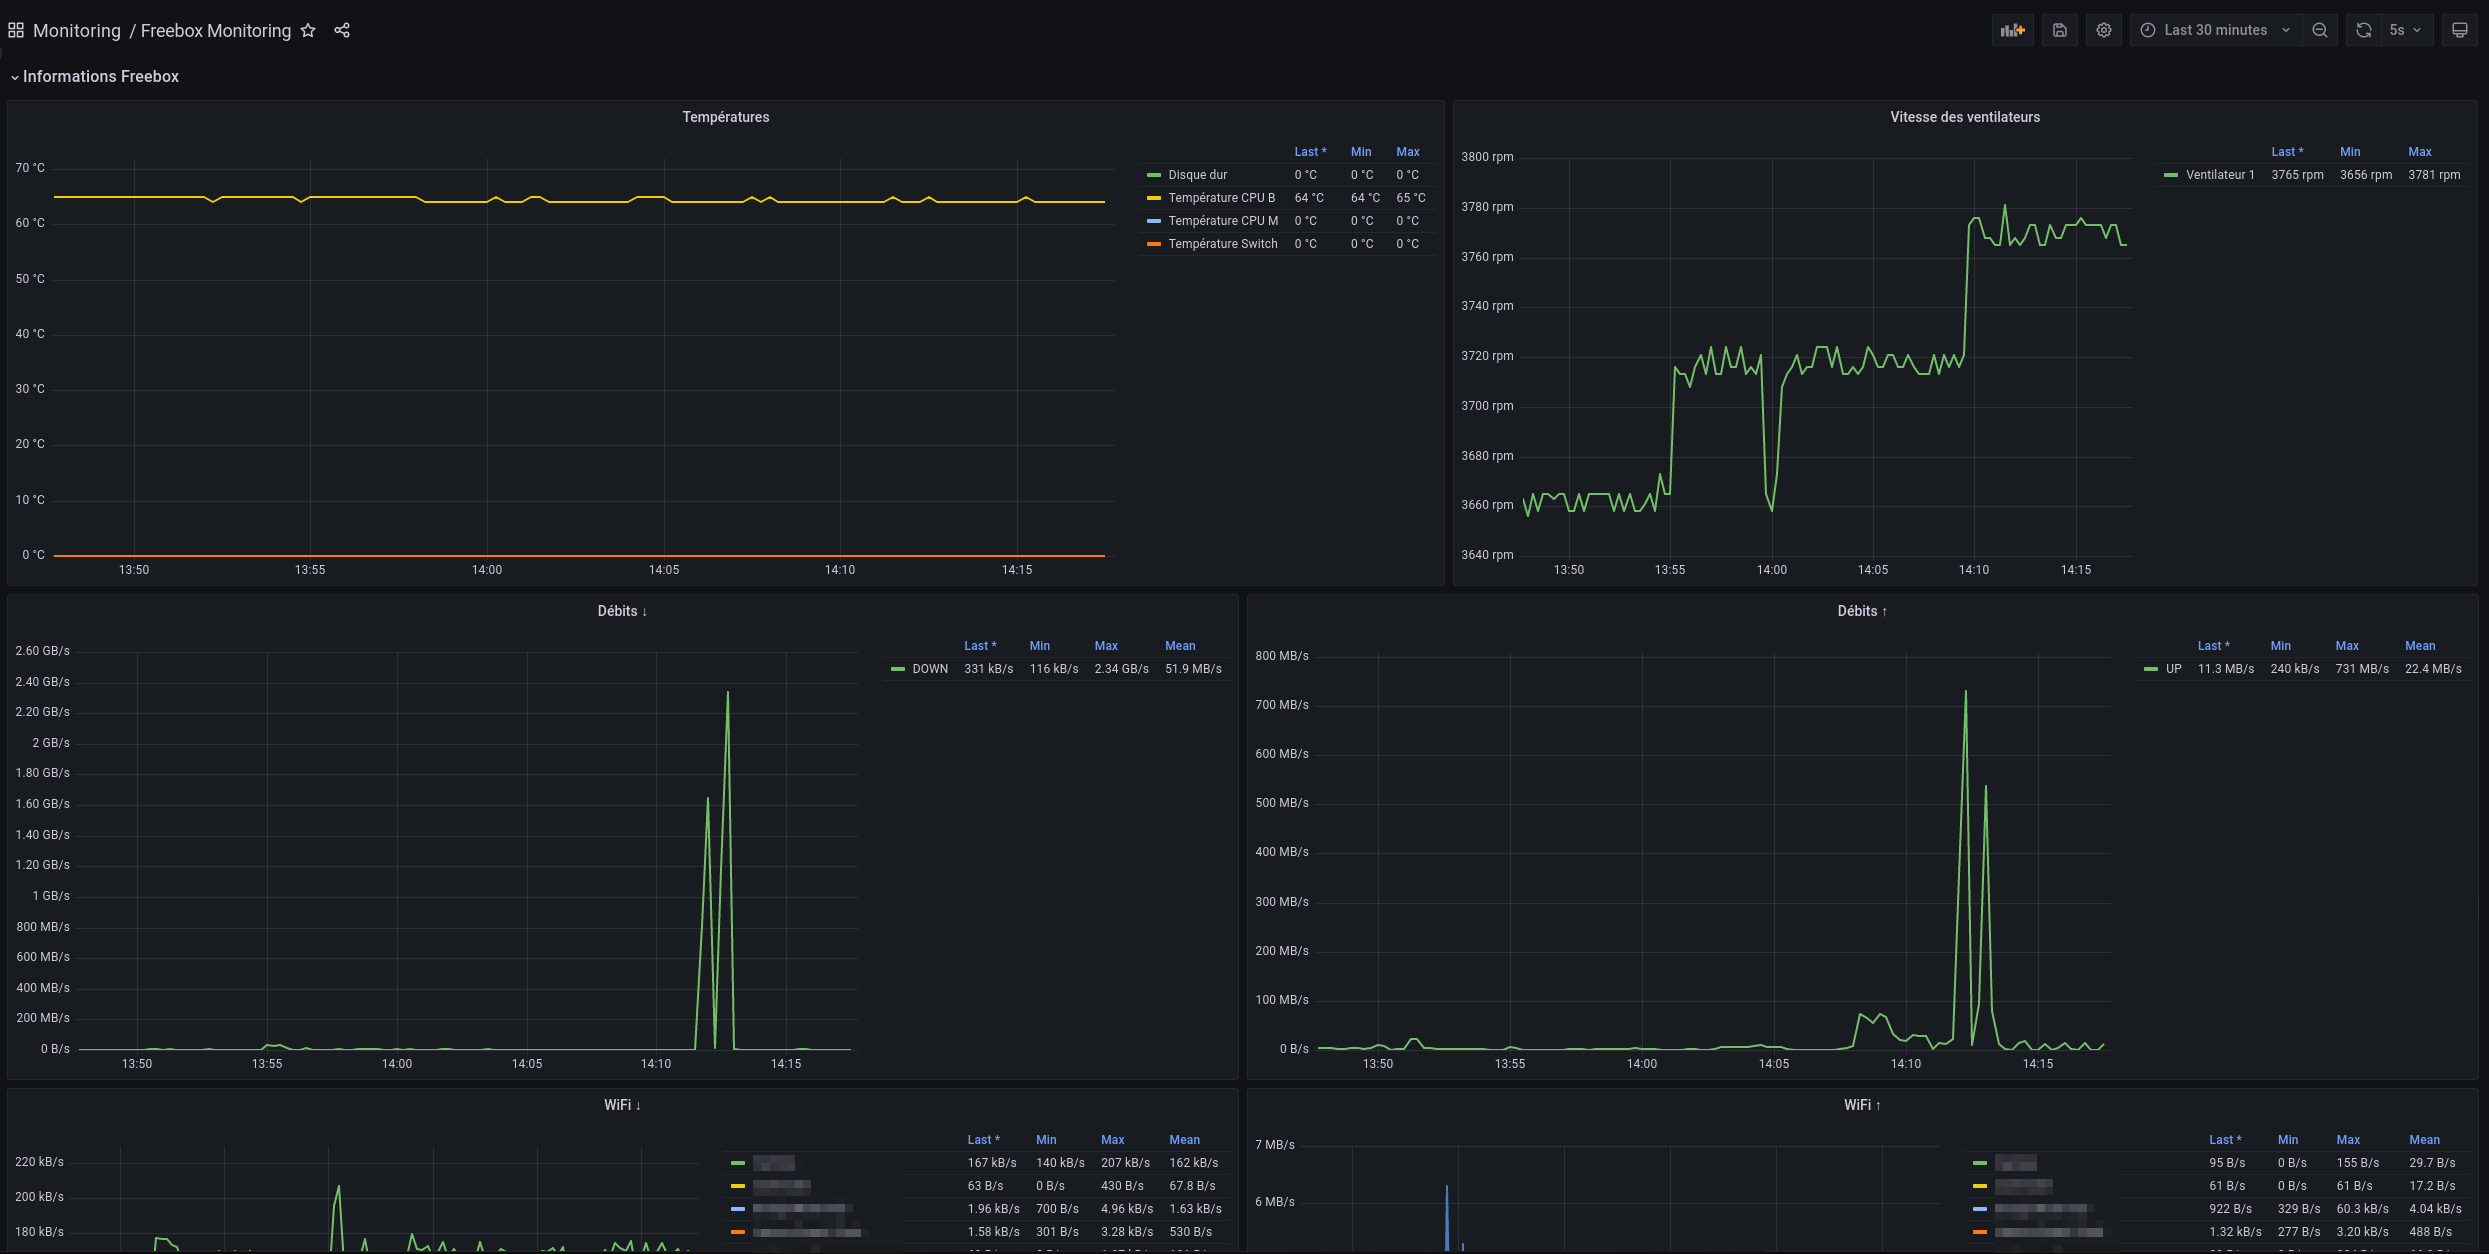Click Température Switch orange color swatch
Image resolution: width=2489 pixels, height=1254 pixels.
click(x=1153, y=244)
